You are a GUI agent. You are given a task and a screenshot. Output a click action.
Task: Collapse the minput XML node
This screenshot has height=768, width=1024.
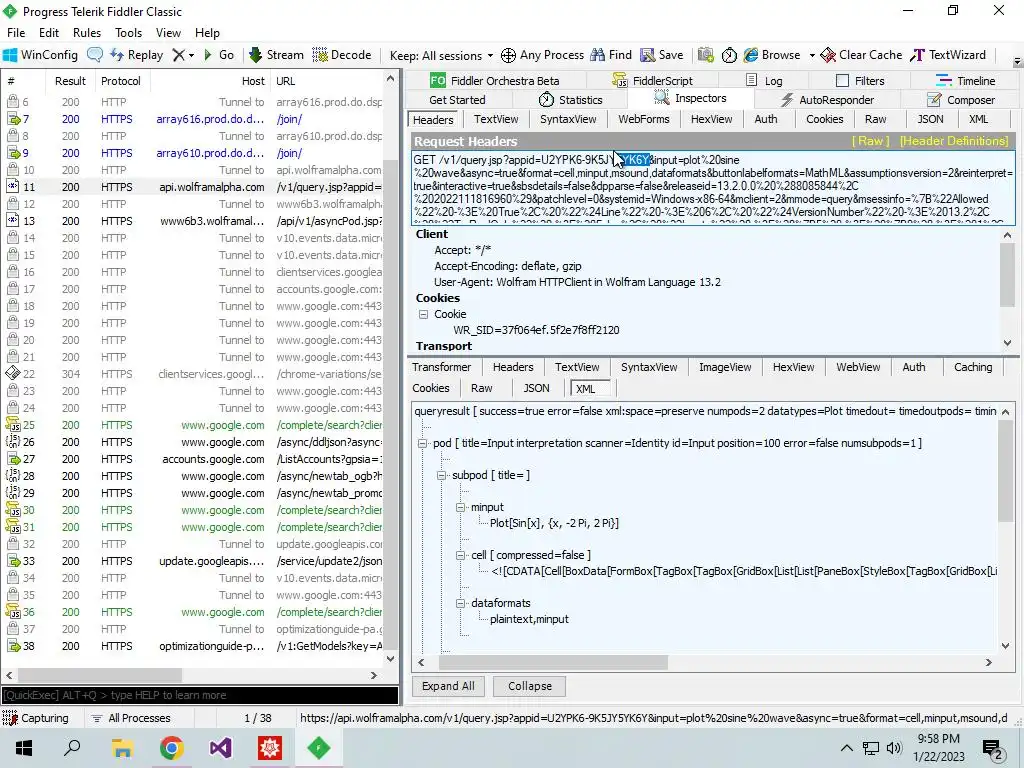point(460,507)
